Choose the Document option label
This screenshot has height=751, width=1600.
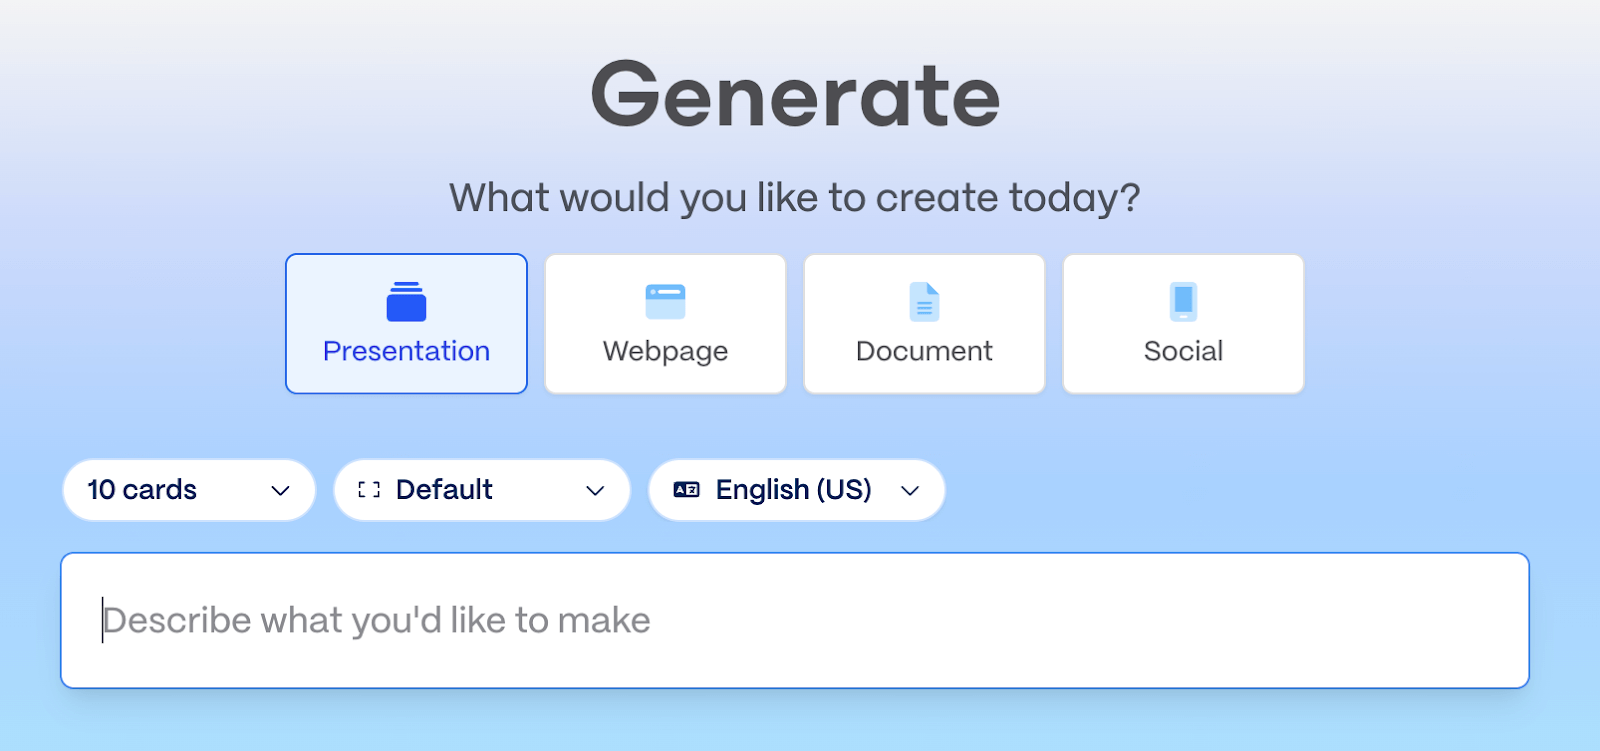tap(924, 351)
